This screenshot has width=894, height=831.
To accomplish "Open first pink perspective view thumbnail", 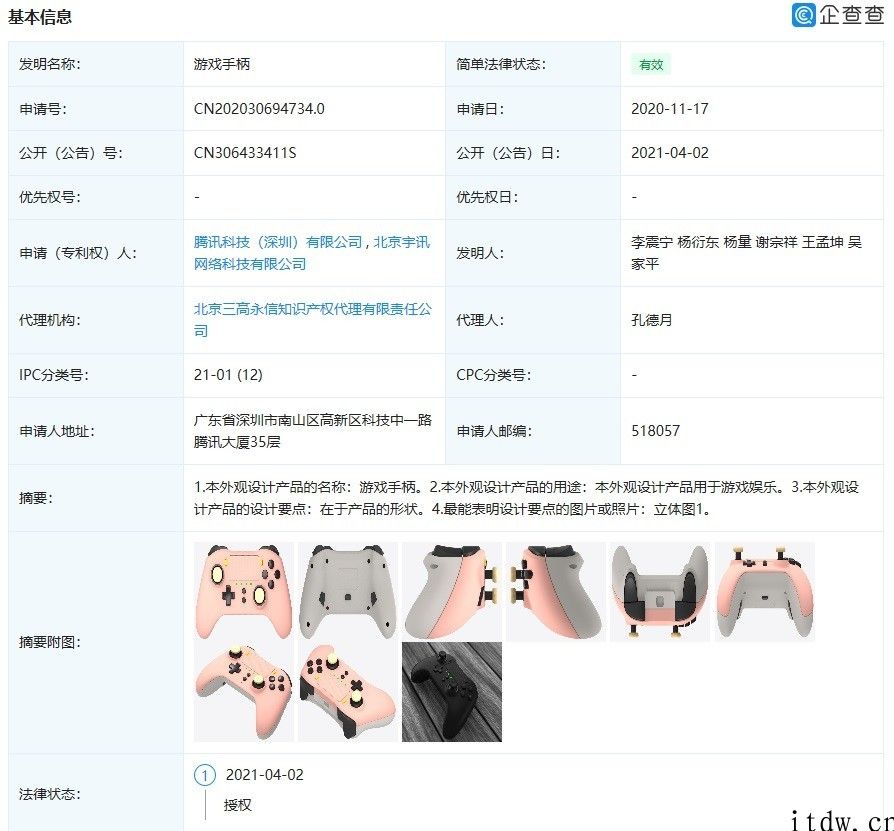I will coord(244,692).
